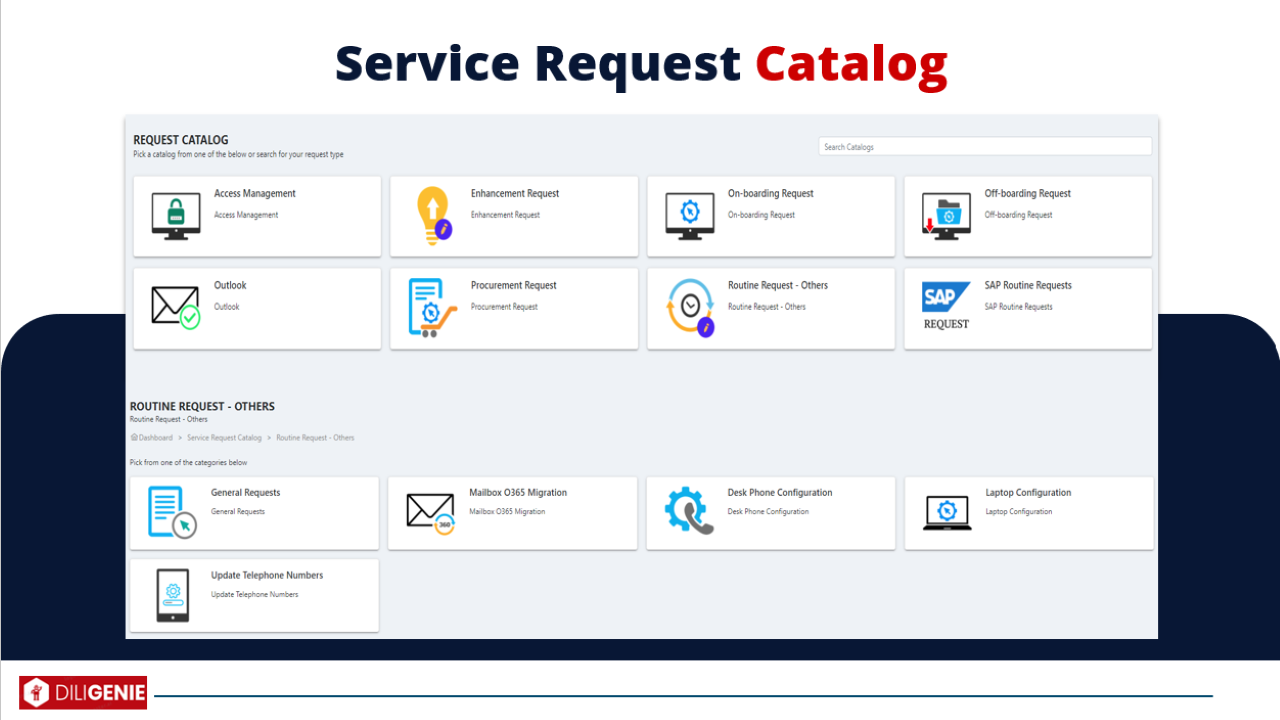Open the Outlook catalog tile

[256, 308]
